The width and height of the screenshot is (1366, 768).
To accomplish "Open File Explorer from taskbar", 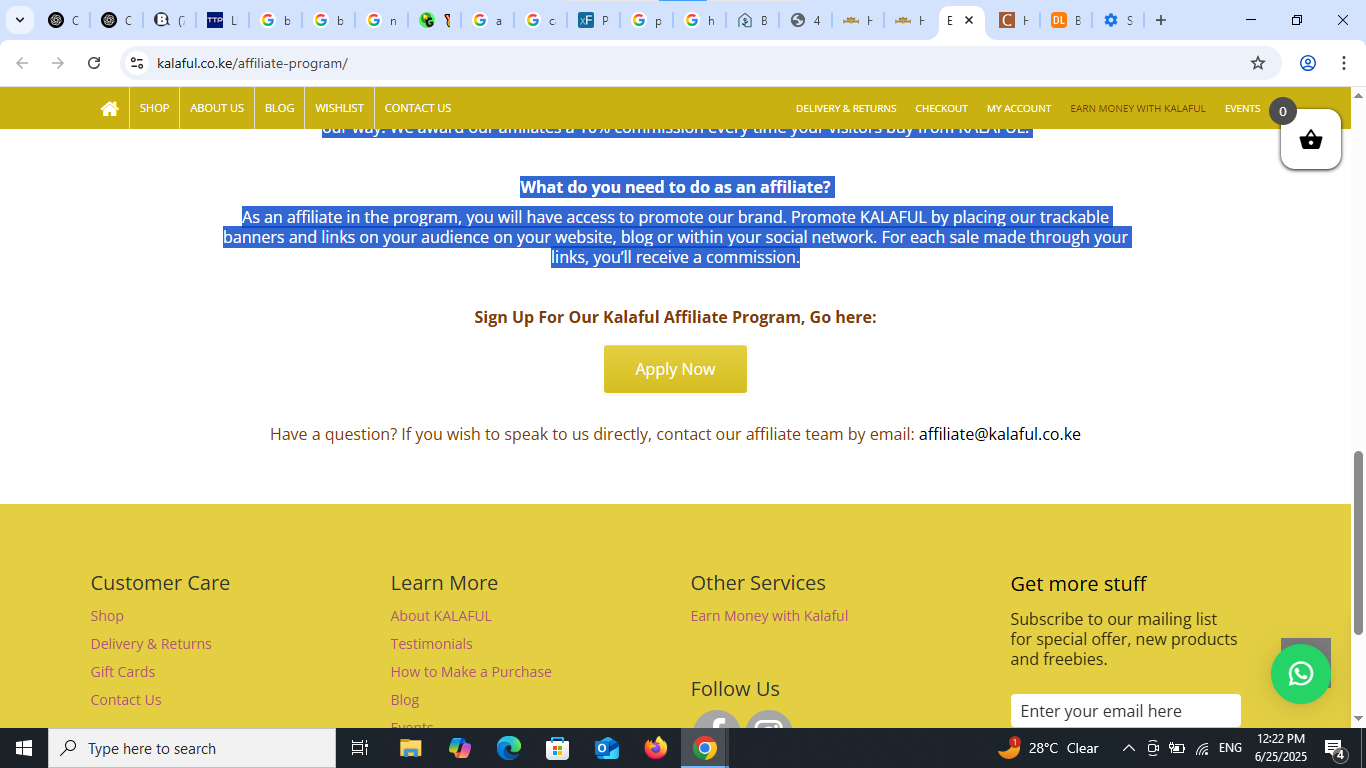I will tap(411, 748).
